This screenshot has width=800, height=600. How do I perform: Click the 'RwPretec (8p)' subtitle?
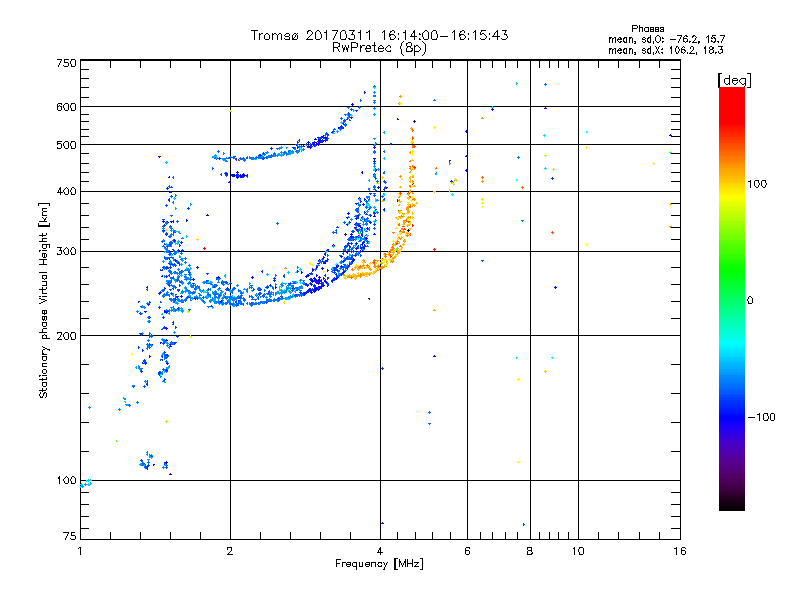point(379,47)
